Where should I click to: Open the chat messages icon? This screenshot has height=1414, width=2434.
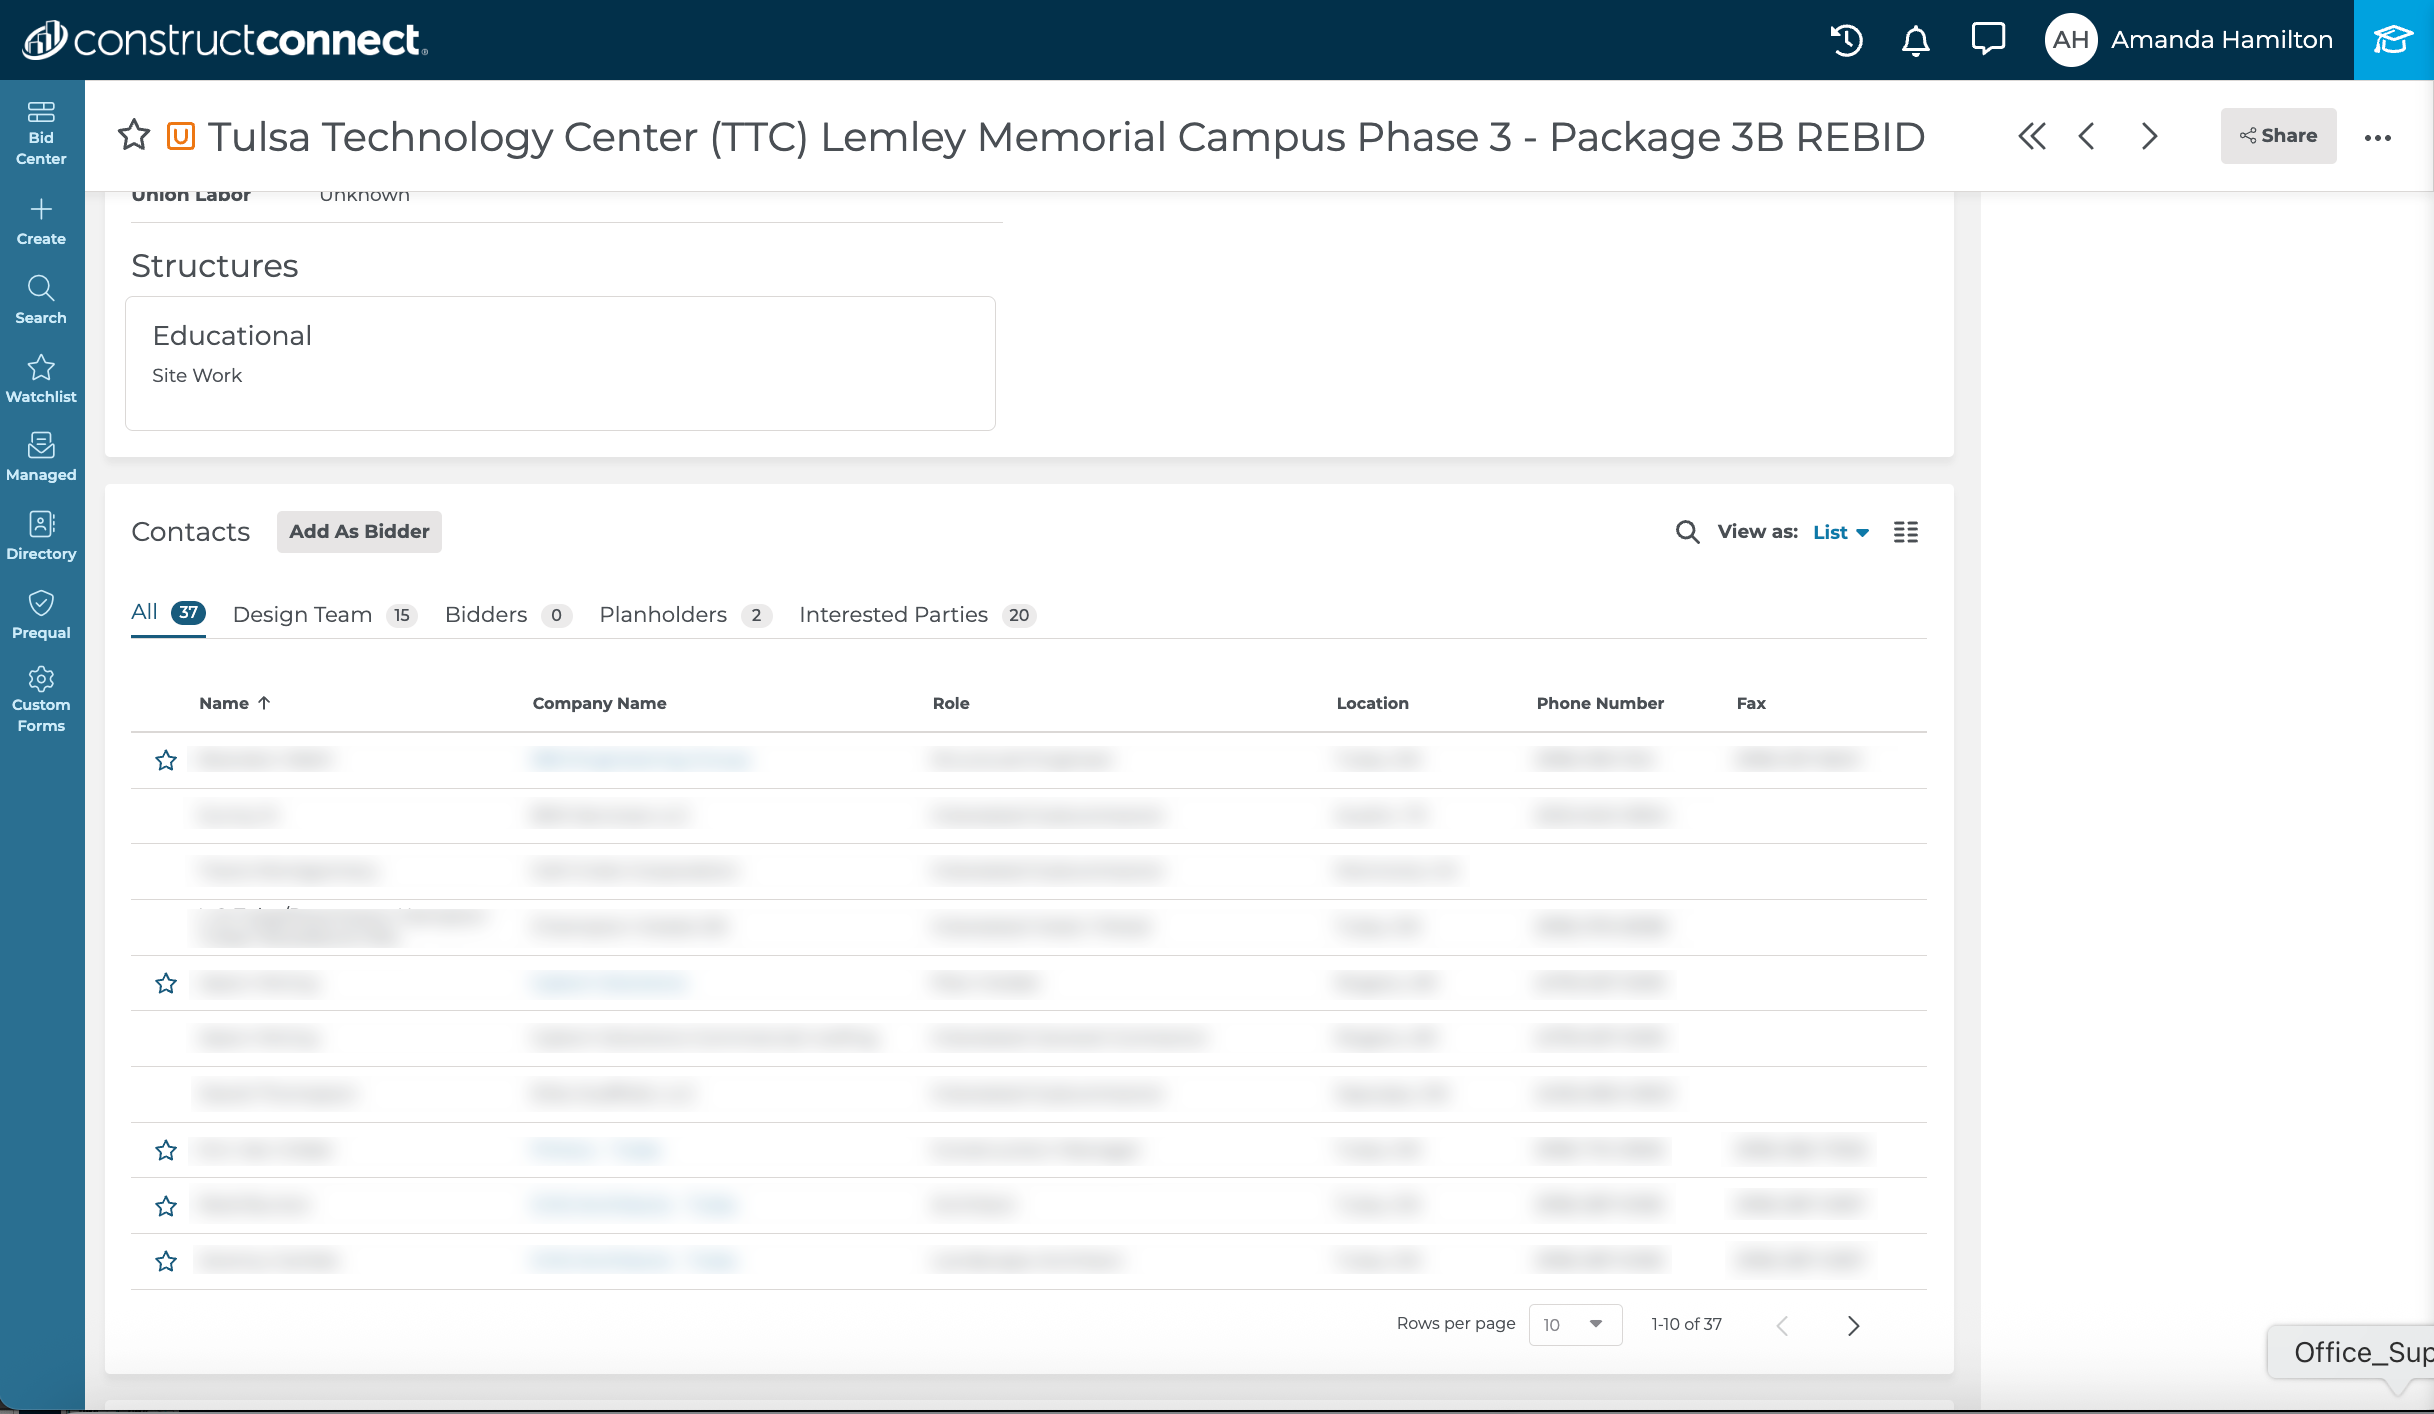click(x=1987, y=40)
